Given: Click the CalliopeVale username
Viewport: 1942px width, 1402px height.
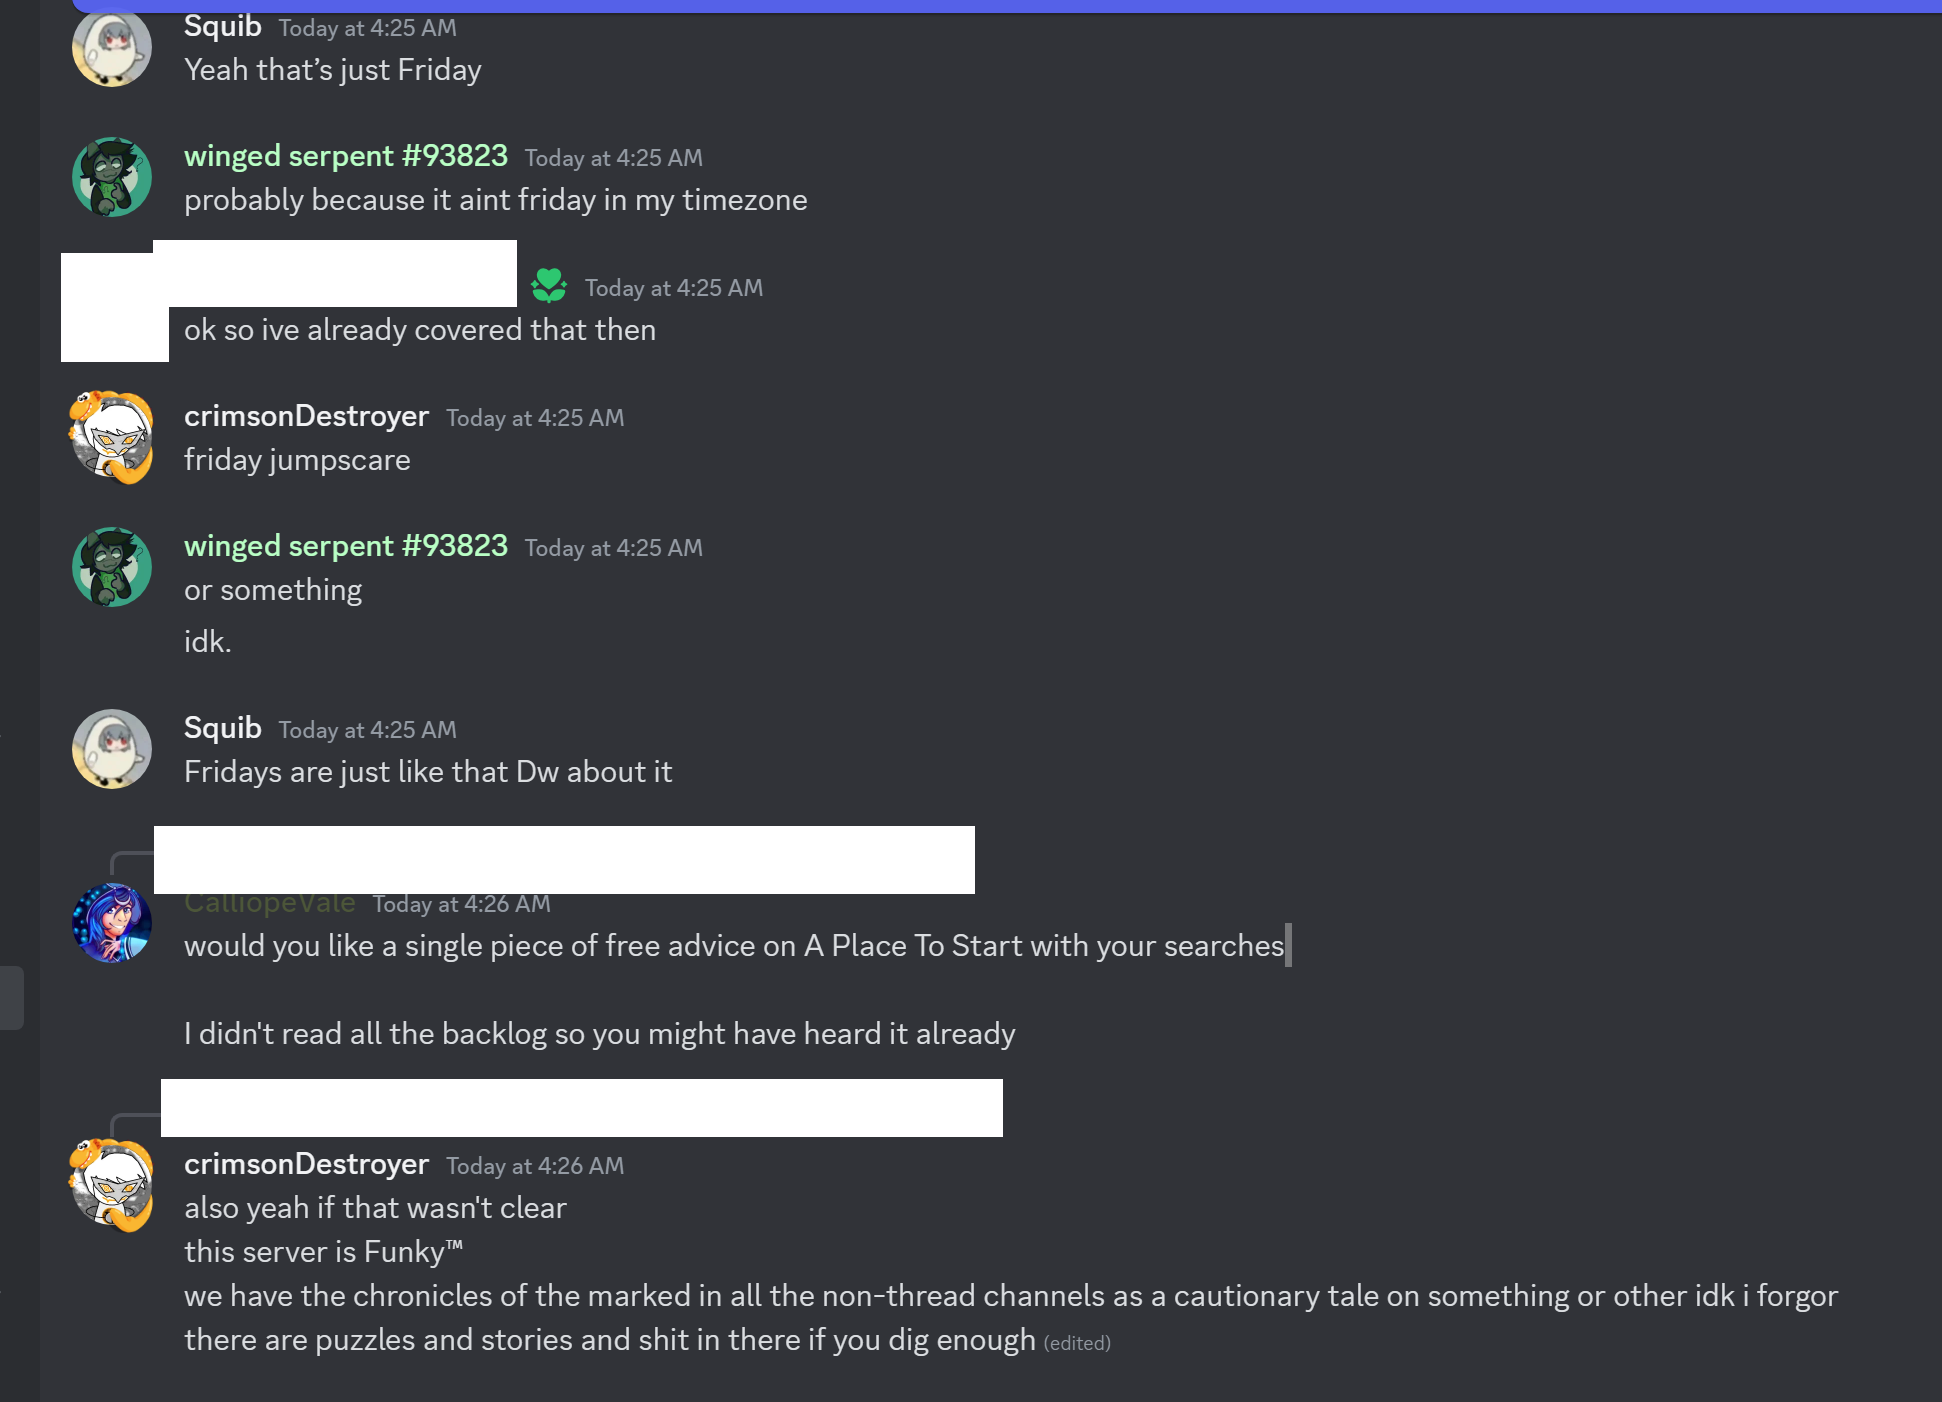Looking at the screenshot, I should 269,903.
